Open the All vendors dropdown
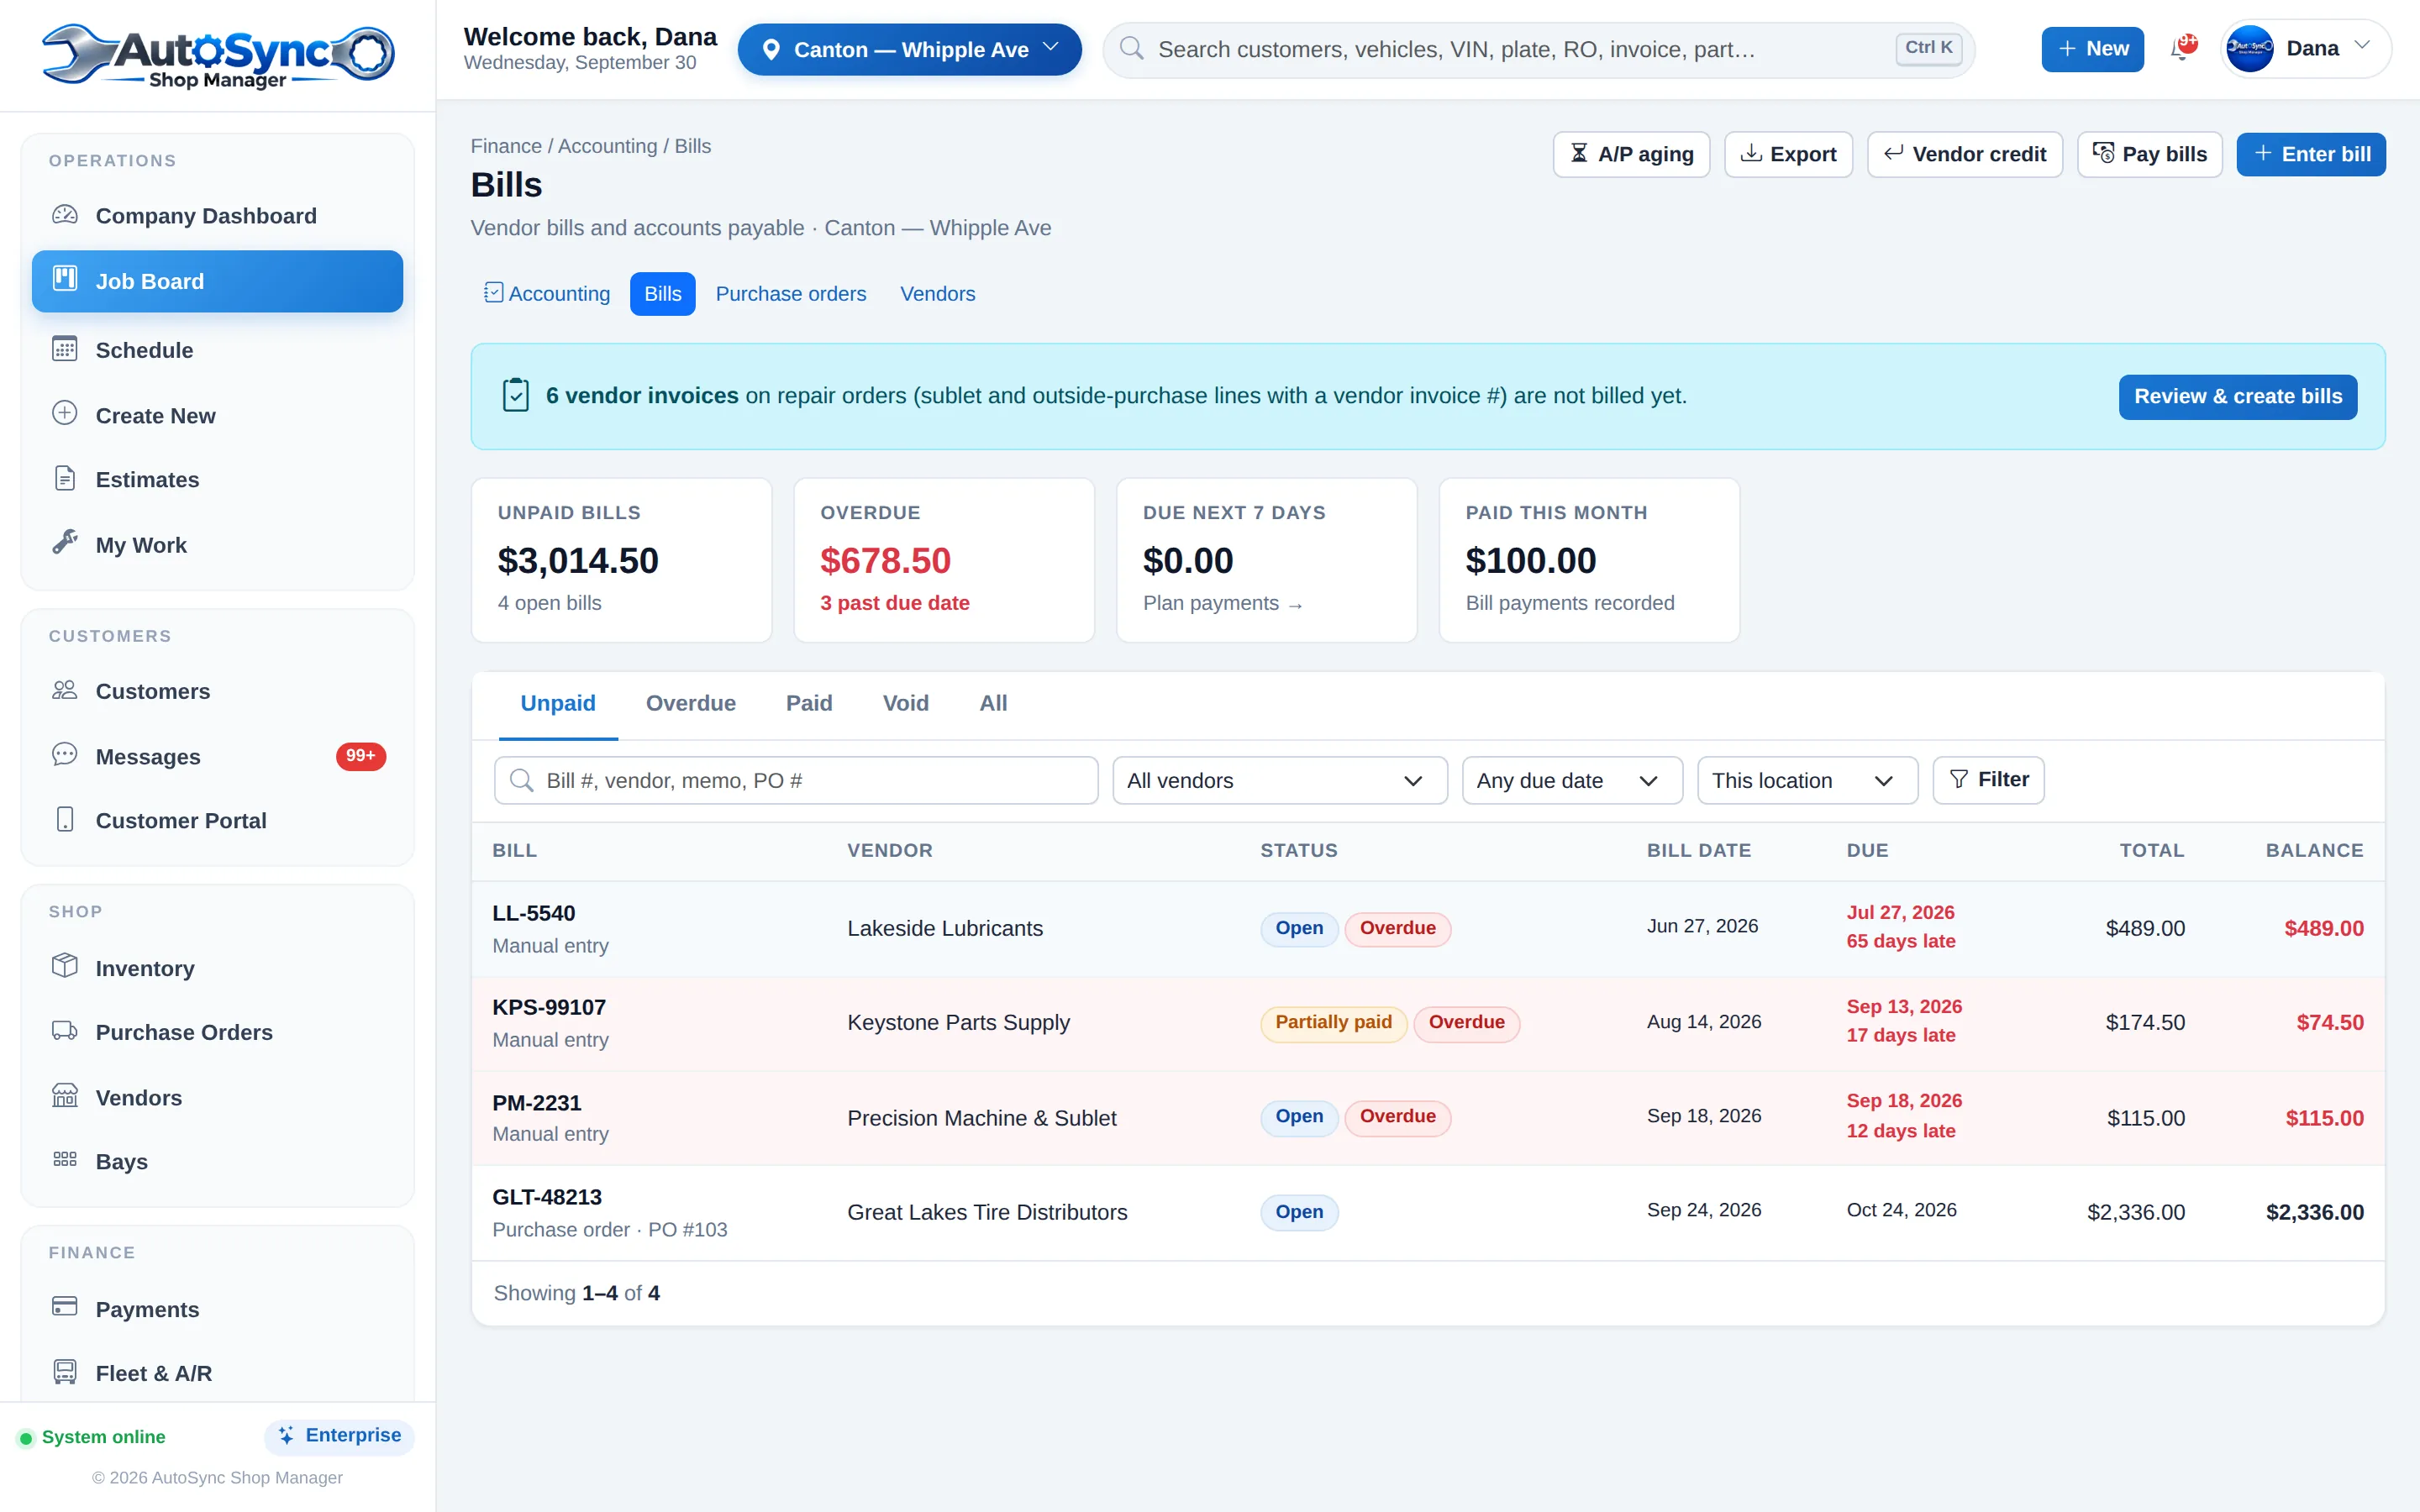This screenshot has height=1512, width=2420. pos(1280,780)
